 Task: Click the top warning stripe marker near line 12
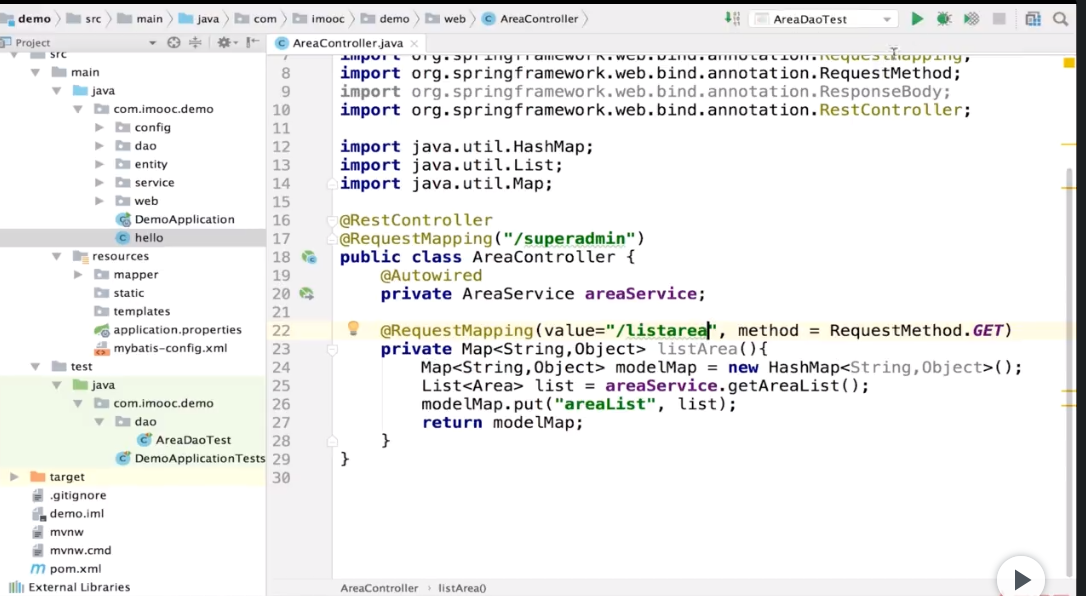1069,145
